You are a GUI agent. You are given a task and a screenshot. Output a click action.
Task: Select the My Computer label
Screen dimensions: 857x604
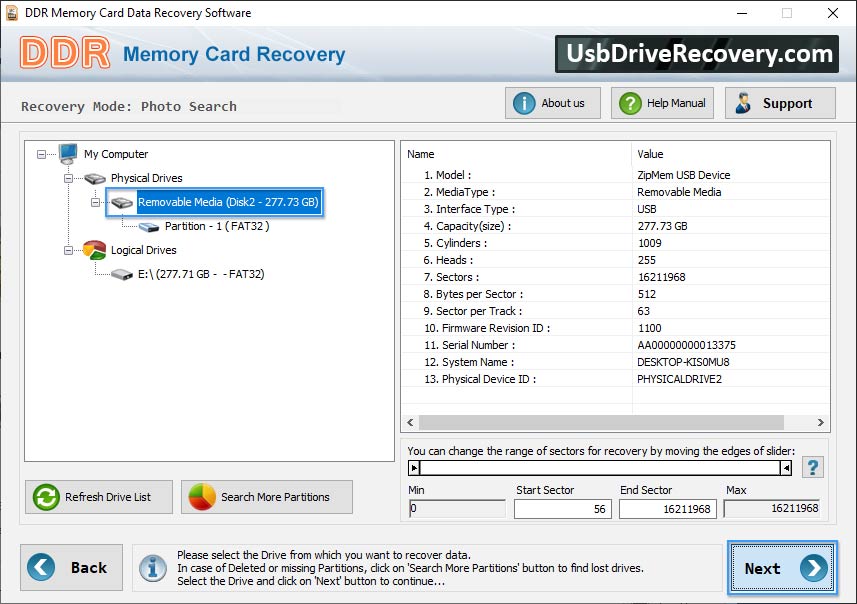(116, 154)
